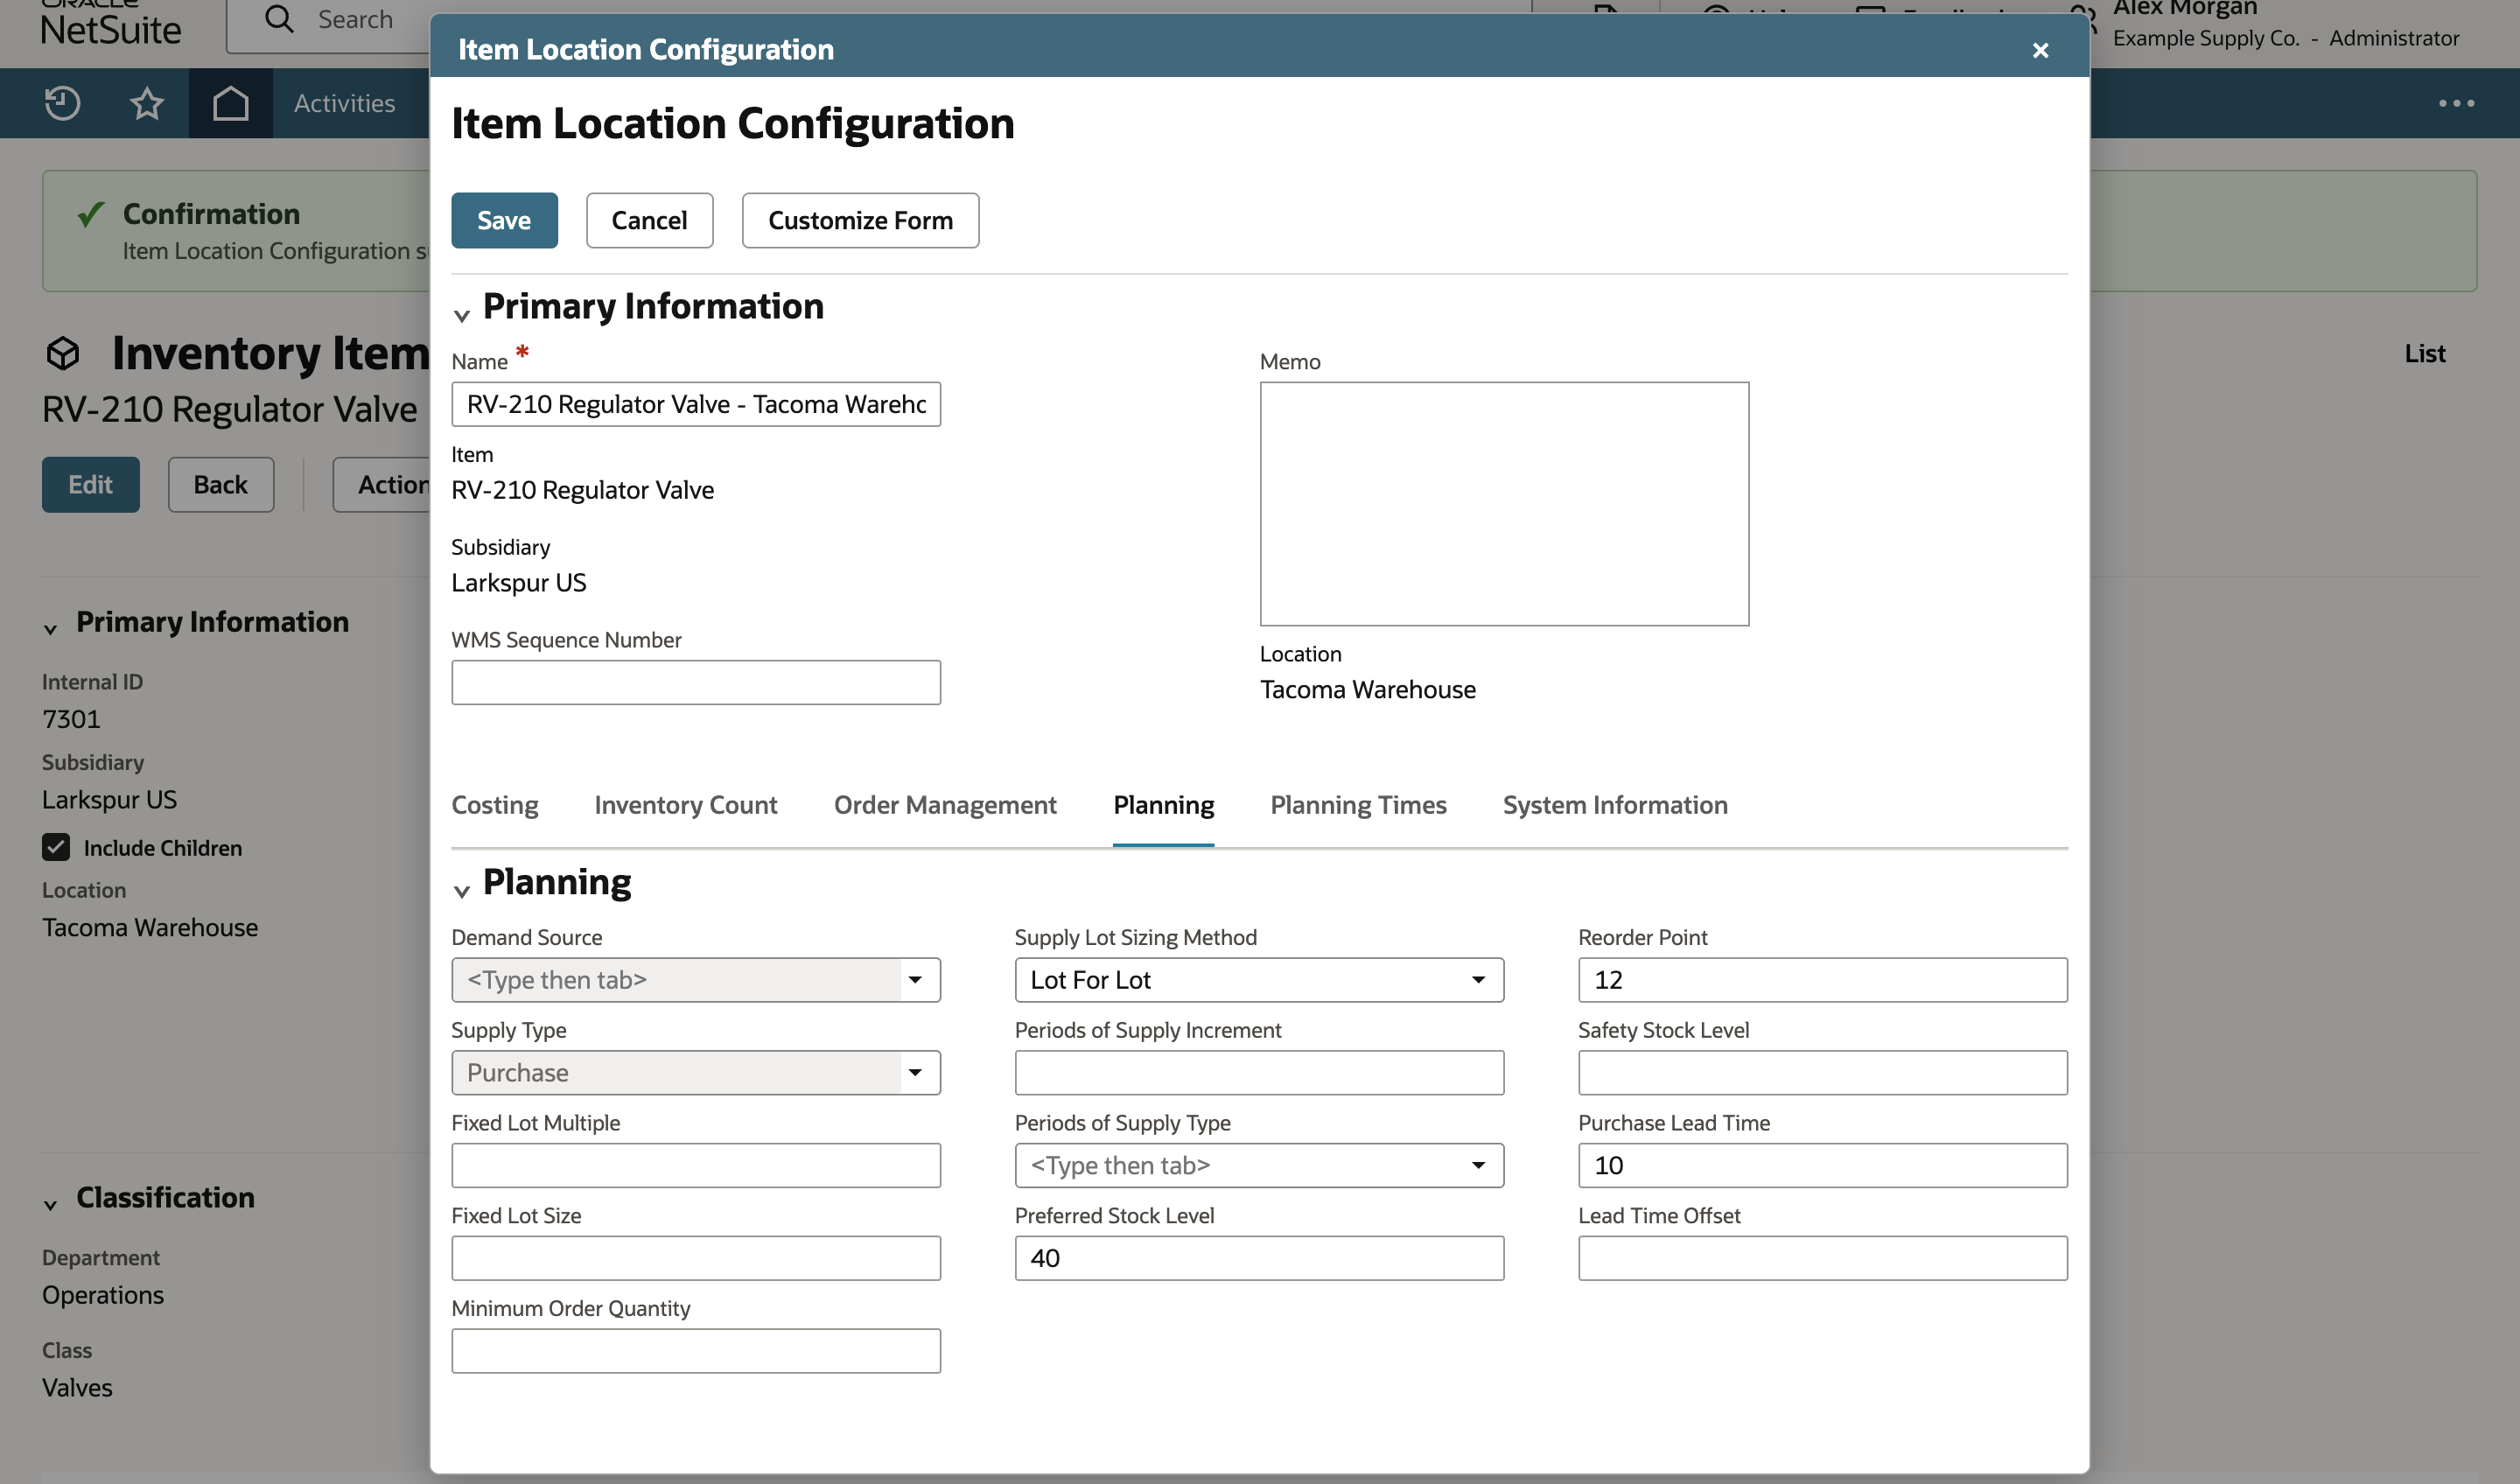Go to the Home icon

[231, 103]
